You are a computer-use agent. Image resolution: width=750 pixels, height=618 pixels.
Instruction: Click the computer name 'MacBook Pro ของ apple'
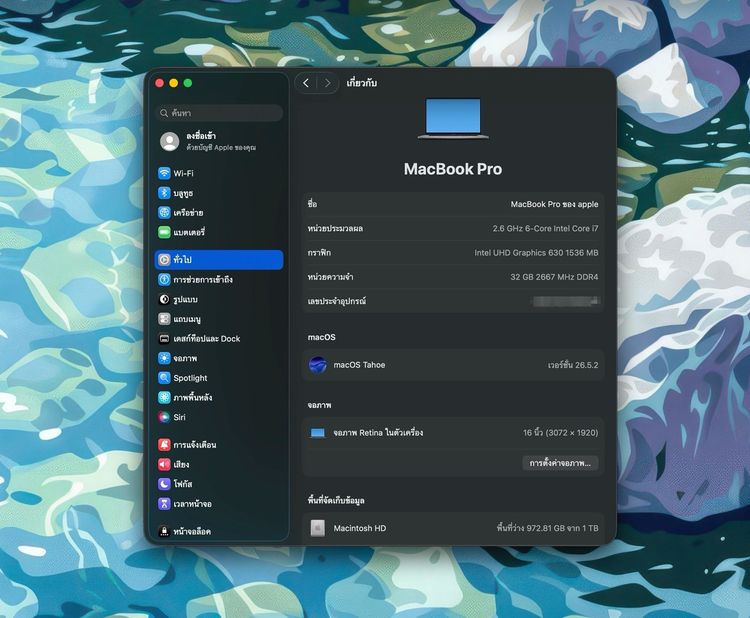(554, 204)
